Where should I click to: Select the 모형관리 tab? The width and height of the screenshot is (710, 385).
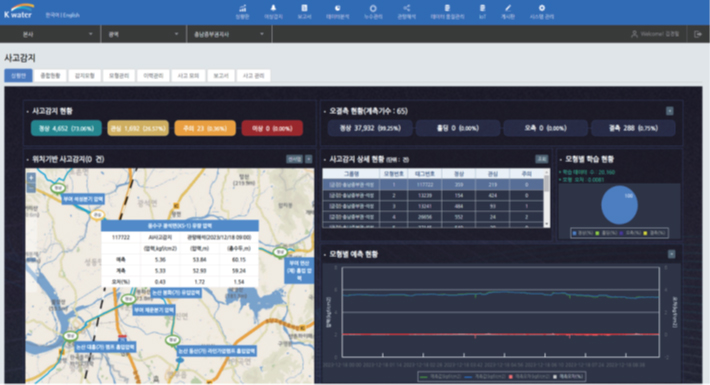119,76
